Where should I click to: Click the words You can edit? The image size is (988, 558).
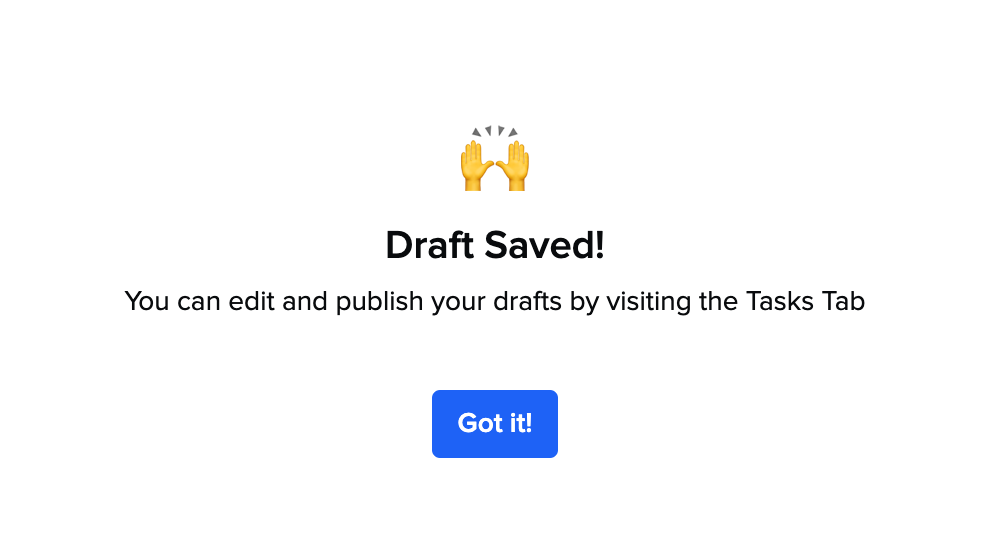pos(200,301)
